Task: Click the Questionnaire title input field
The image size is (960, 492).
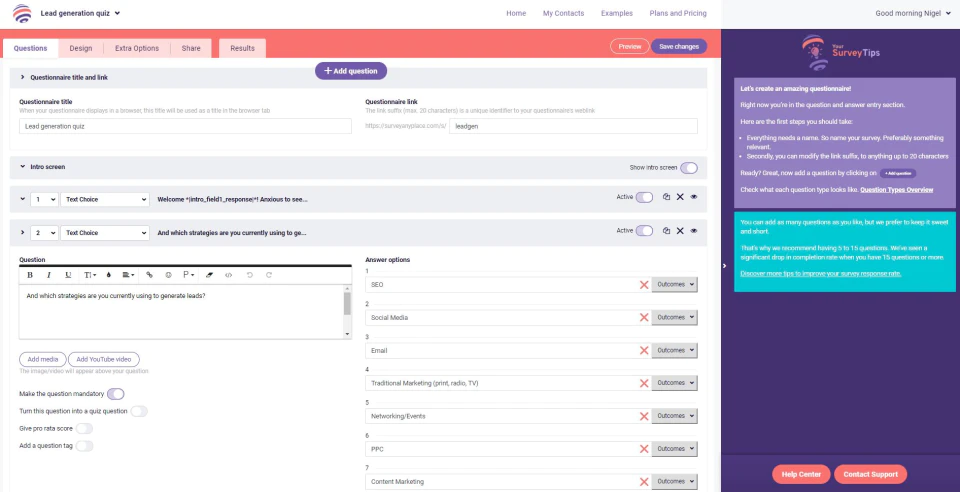Action: pos(185,127)
